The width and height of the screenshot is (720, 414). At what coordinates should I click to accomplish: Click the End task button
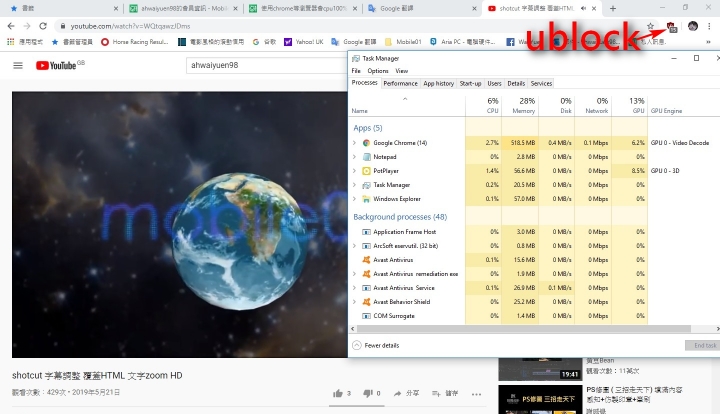tap(703, 345)
